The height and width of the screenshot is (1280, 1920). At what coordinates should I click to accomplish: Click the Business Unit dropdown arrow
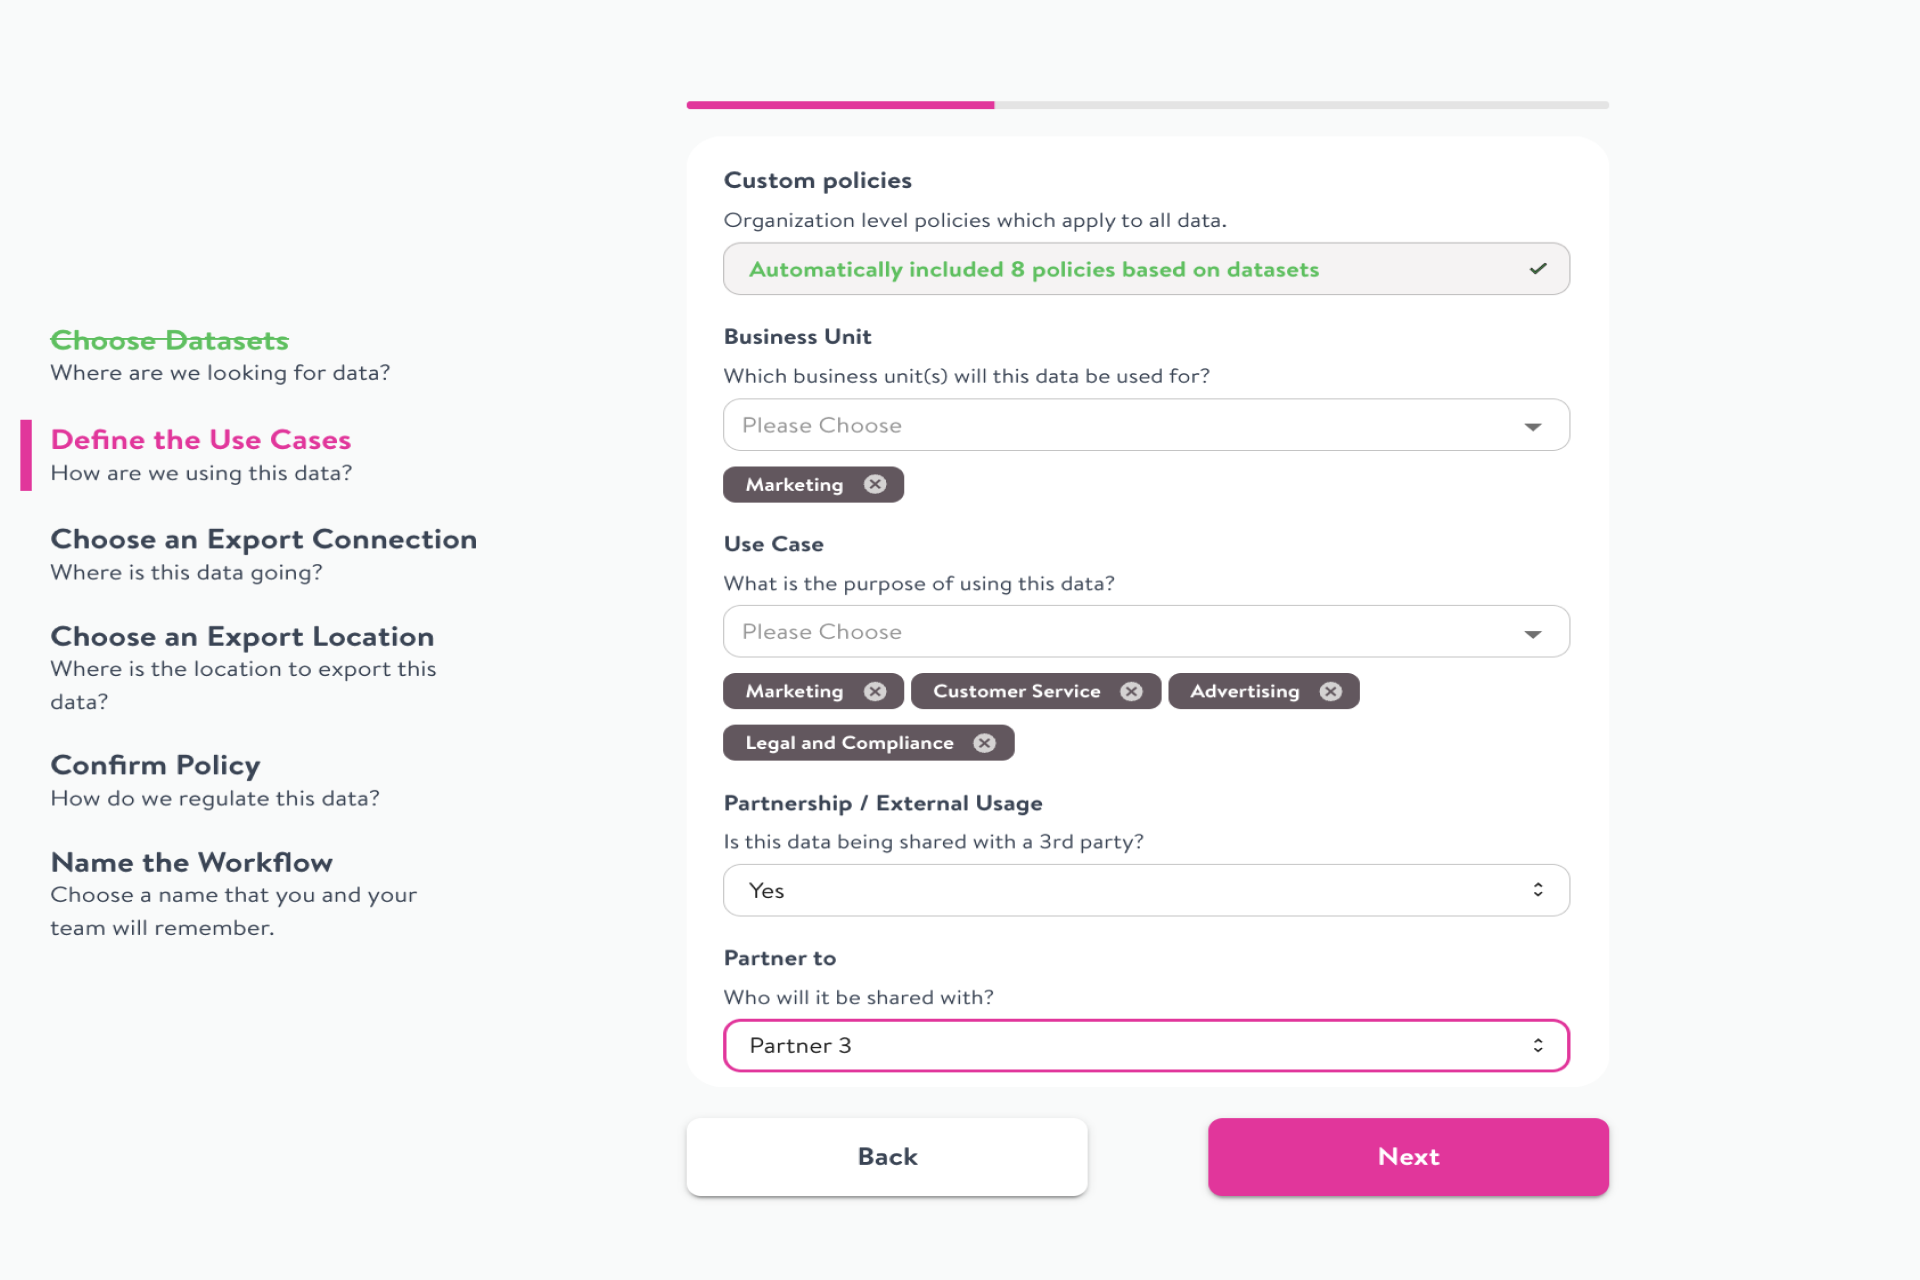point(1532,427)
